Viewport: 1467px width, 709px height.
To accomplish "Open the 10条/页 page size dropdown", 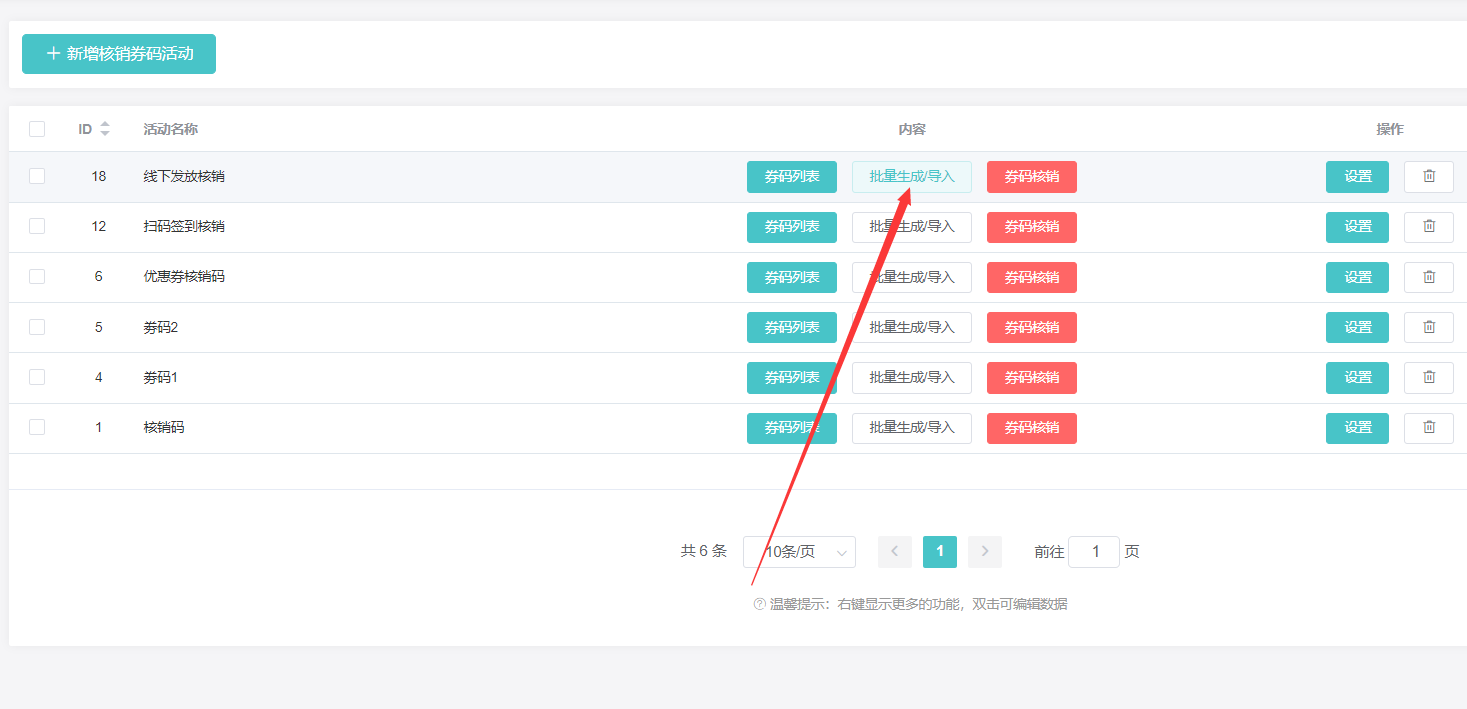I will point(799,552).
